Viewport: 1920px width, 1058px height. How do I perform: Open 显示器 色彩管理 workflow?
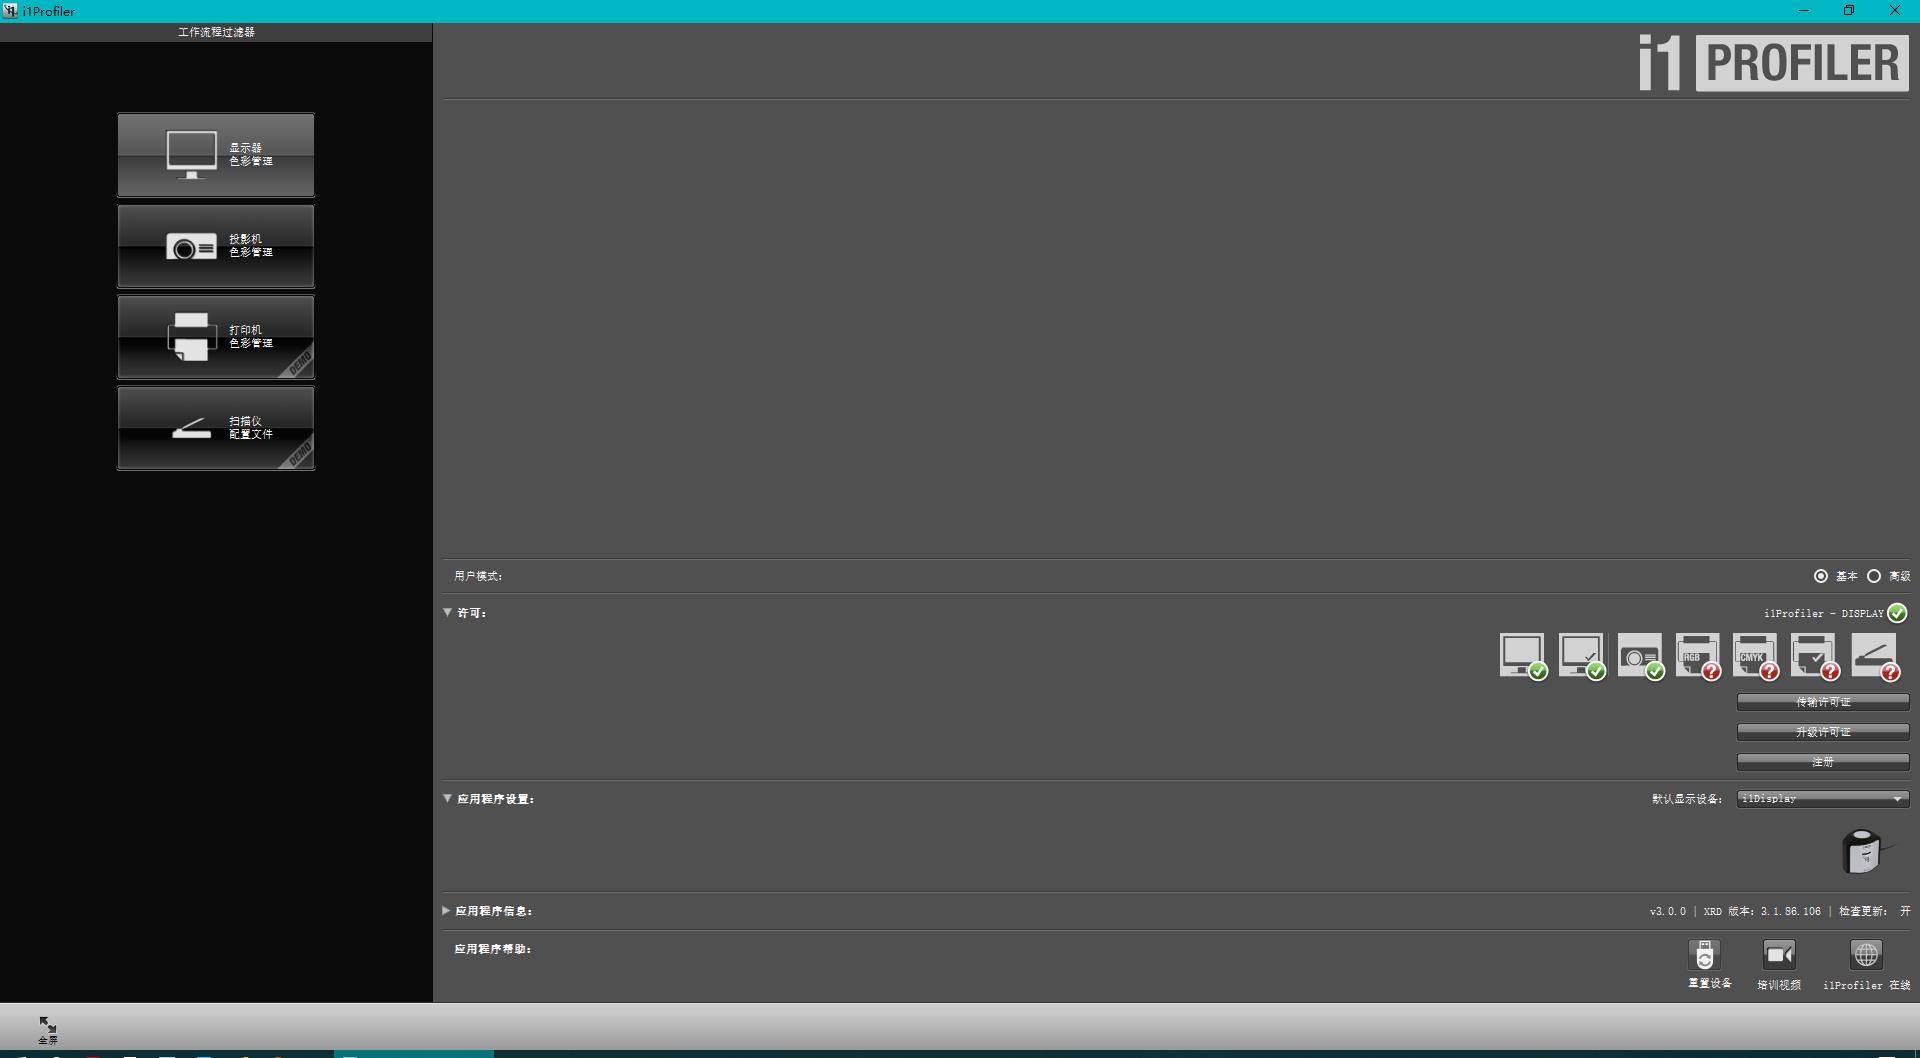click(x=216, y=155)
